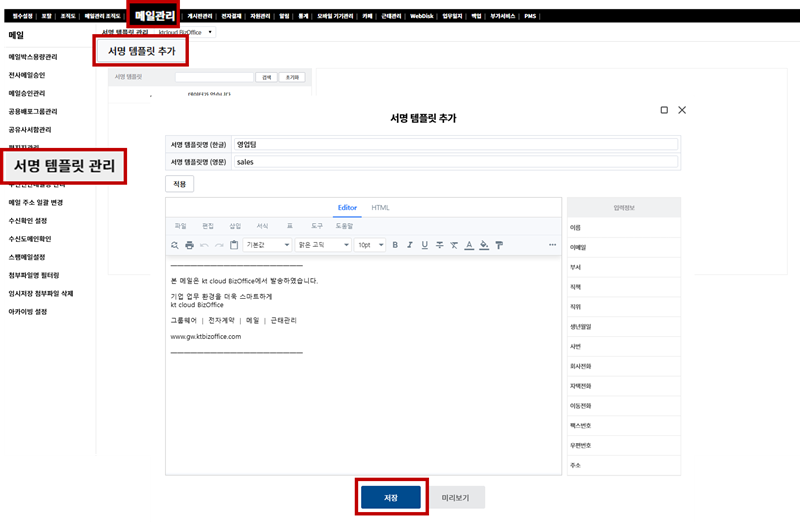Open the 도움말 editor menu

point(344,226)
